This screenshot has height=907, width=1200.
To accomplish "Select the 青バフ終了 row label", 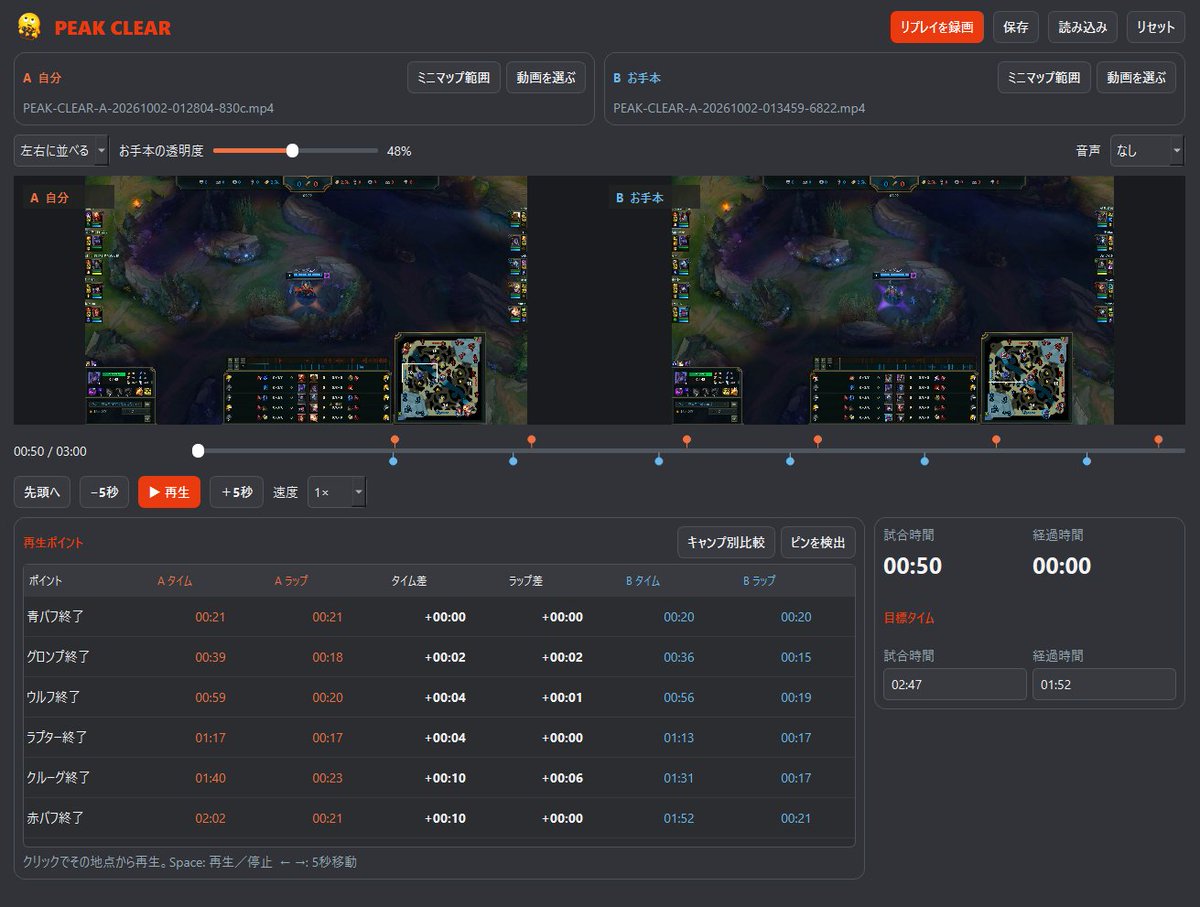I will pyautogui.click(x=55, y=617).
